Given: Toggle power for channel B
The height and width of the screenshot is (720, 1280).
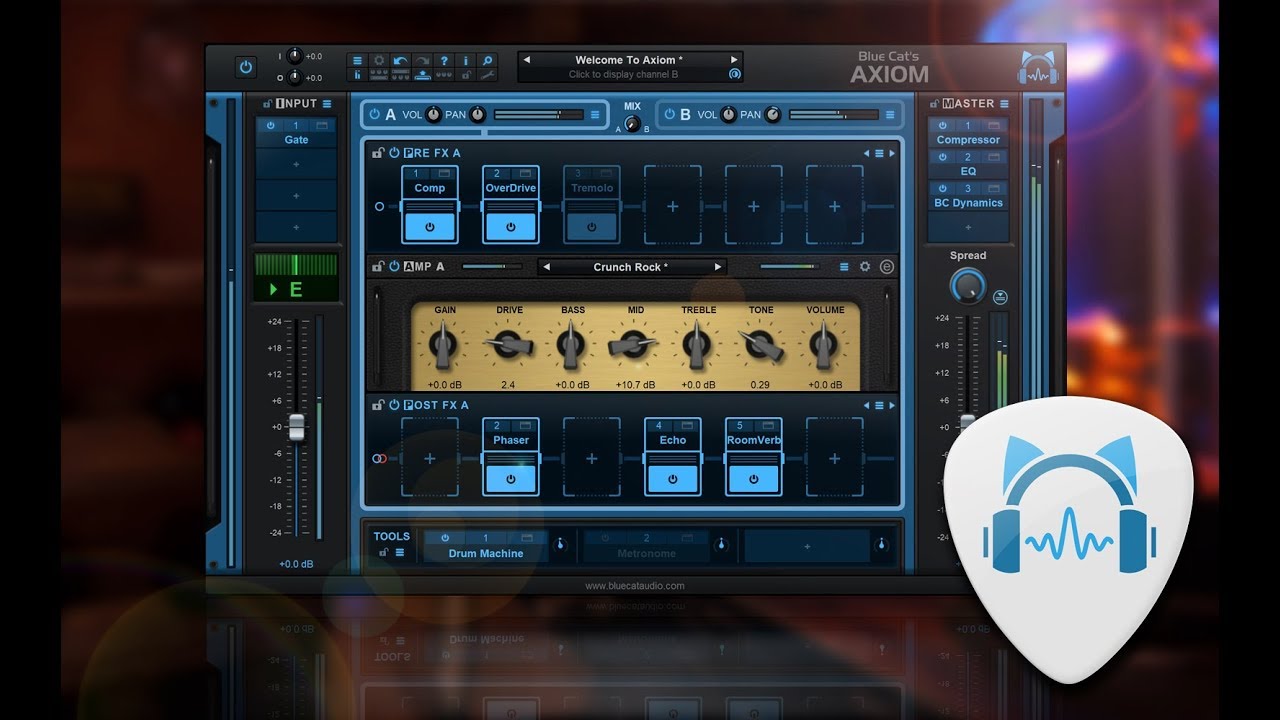Looking at the screenshot, I should click(x=669, y=114).
